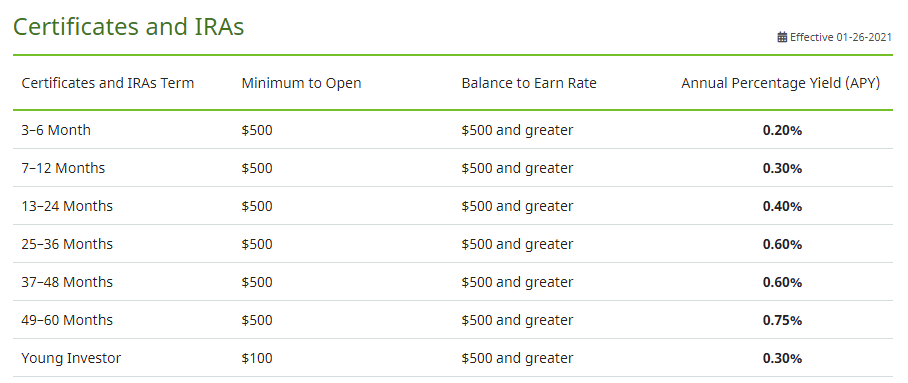This screenshot has height=383, width=908.
Task: Click the 0.40% APY value
Action: [x=782, y=206]
